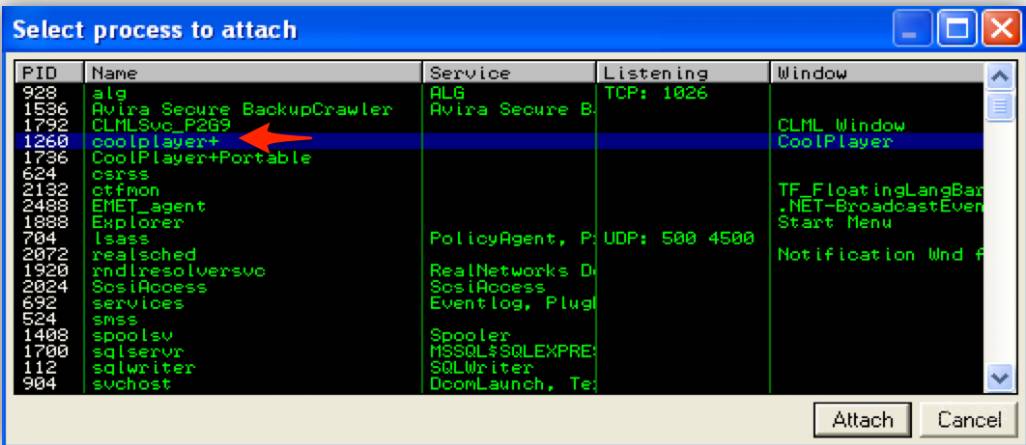Select the ScsiAccess process name
Screen dimensions: 1026x445
pyautogui.click(x=149, y=287)
